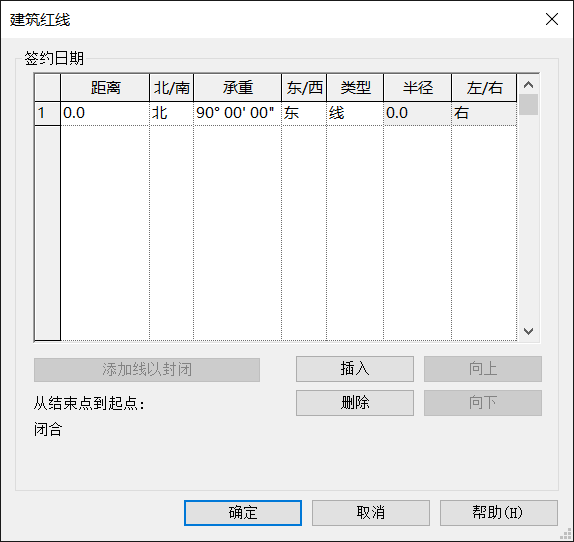Click the 左/右 column header
The image size is (574, 542).
pos(484,87)
